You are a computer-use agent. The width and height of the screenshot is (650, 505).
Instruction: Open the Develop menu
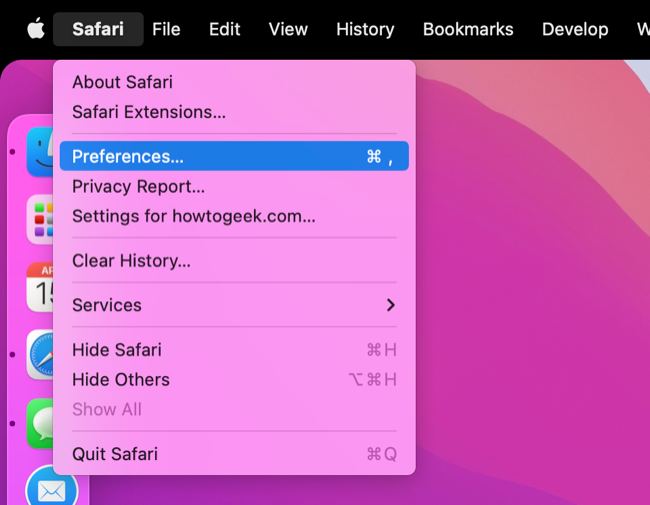[x=575, y=29]
